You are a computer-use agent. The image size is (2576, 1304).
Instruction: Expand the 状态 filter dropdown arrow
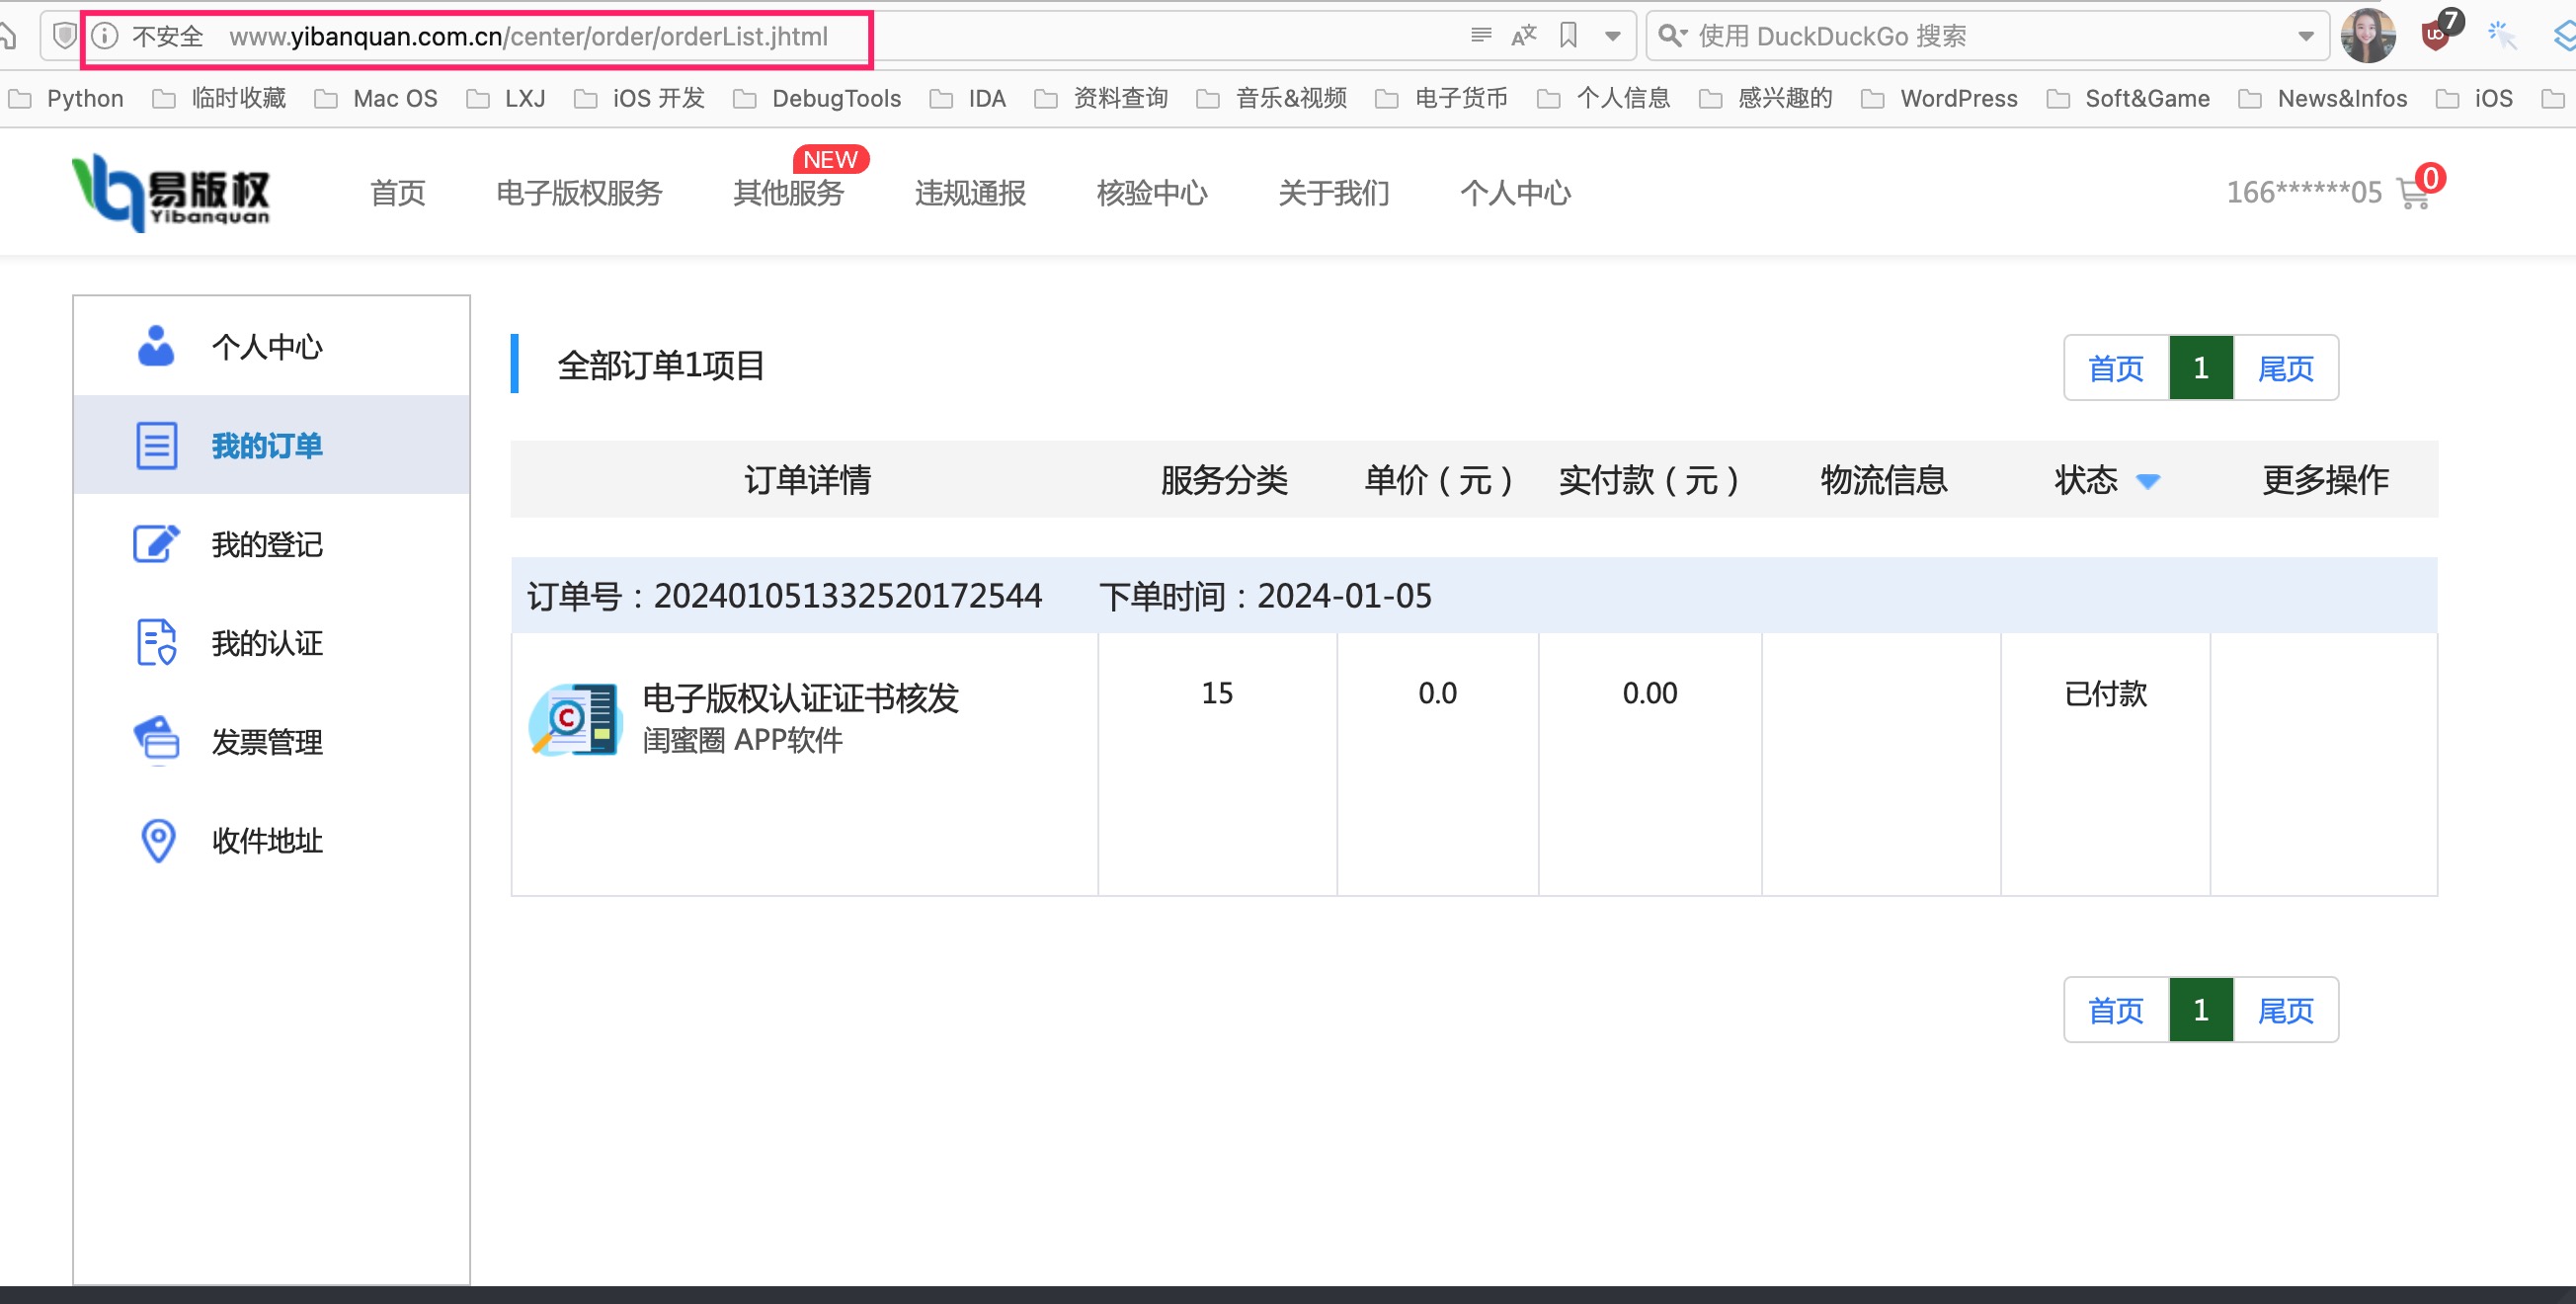[x=2147, y=482]
